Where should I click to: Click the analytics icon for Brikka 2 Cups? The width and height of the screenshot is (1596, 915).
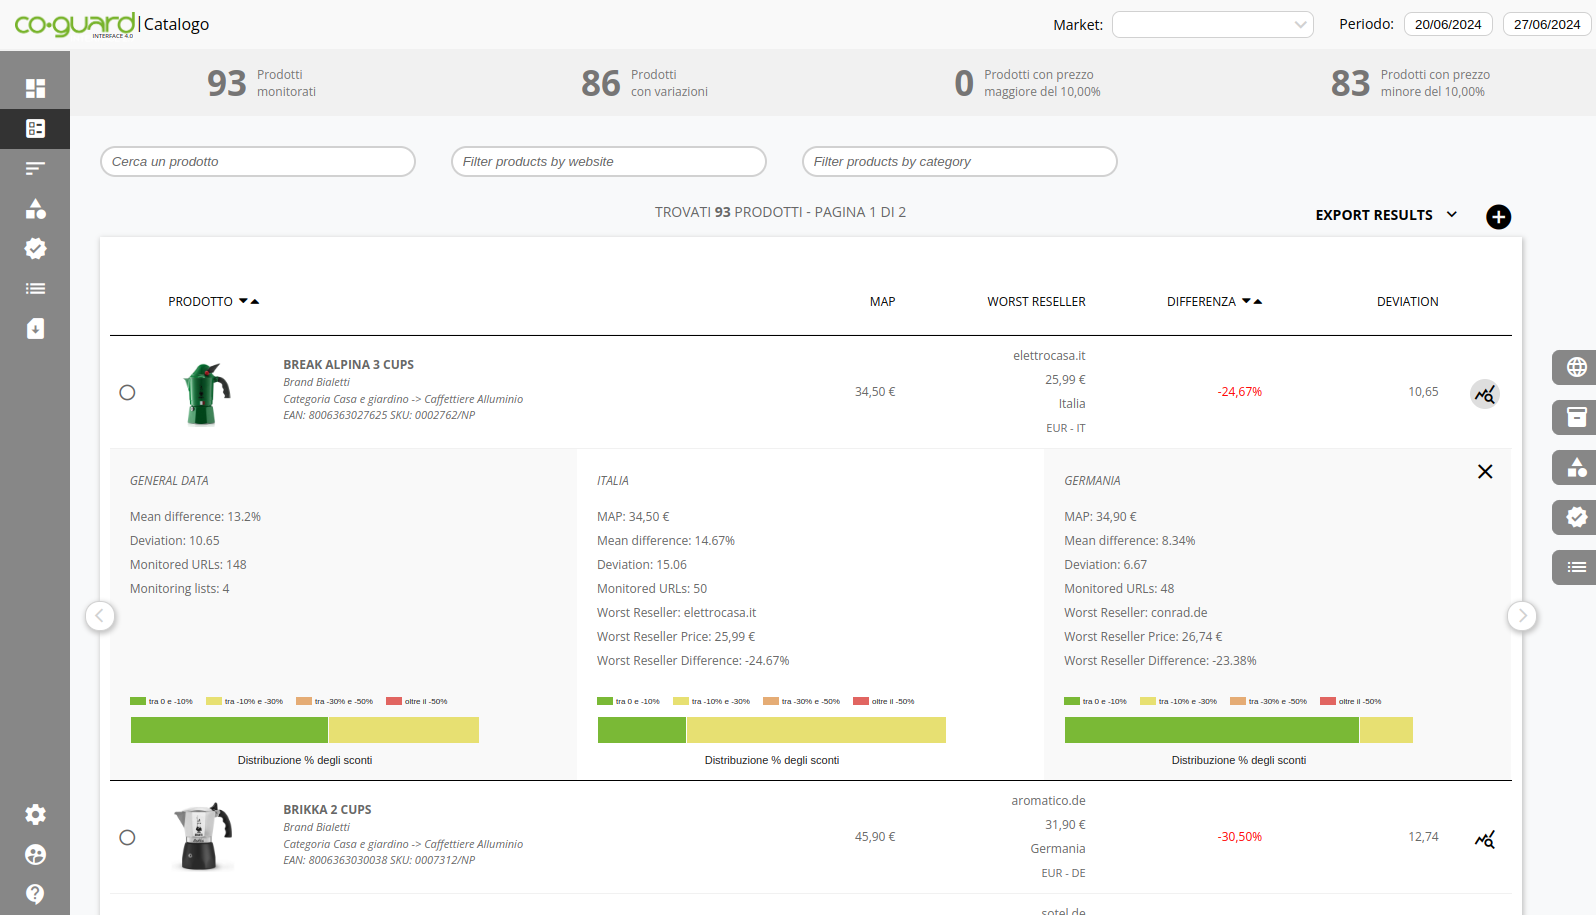(1485, 839)
